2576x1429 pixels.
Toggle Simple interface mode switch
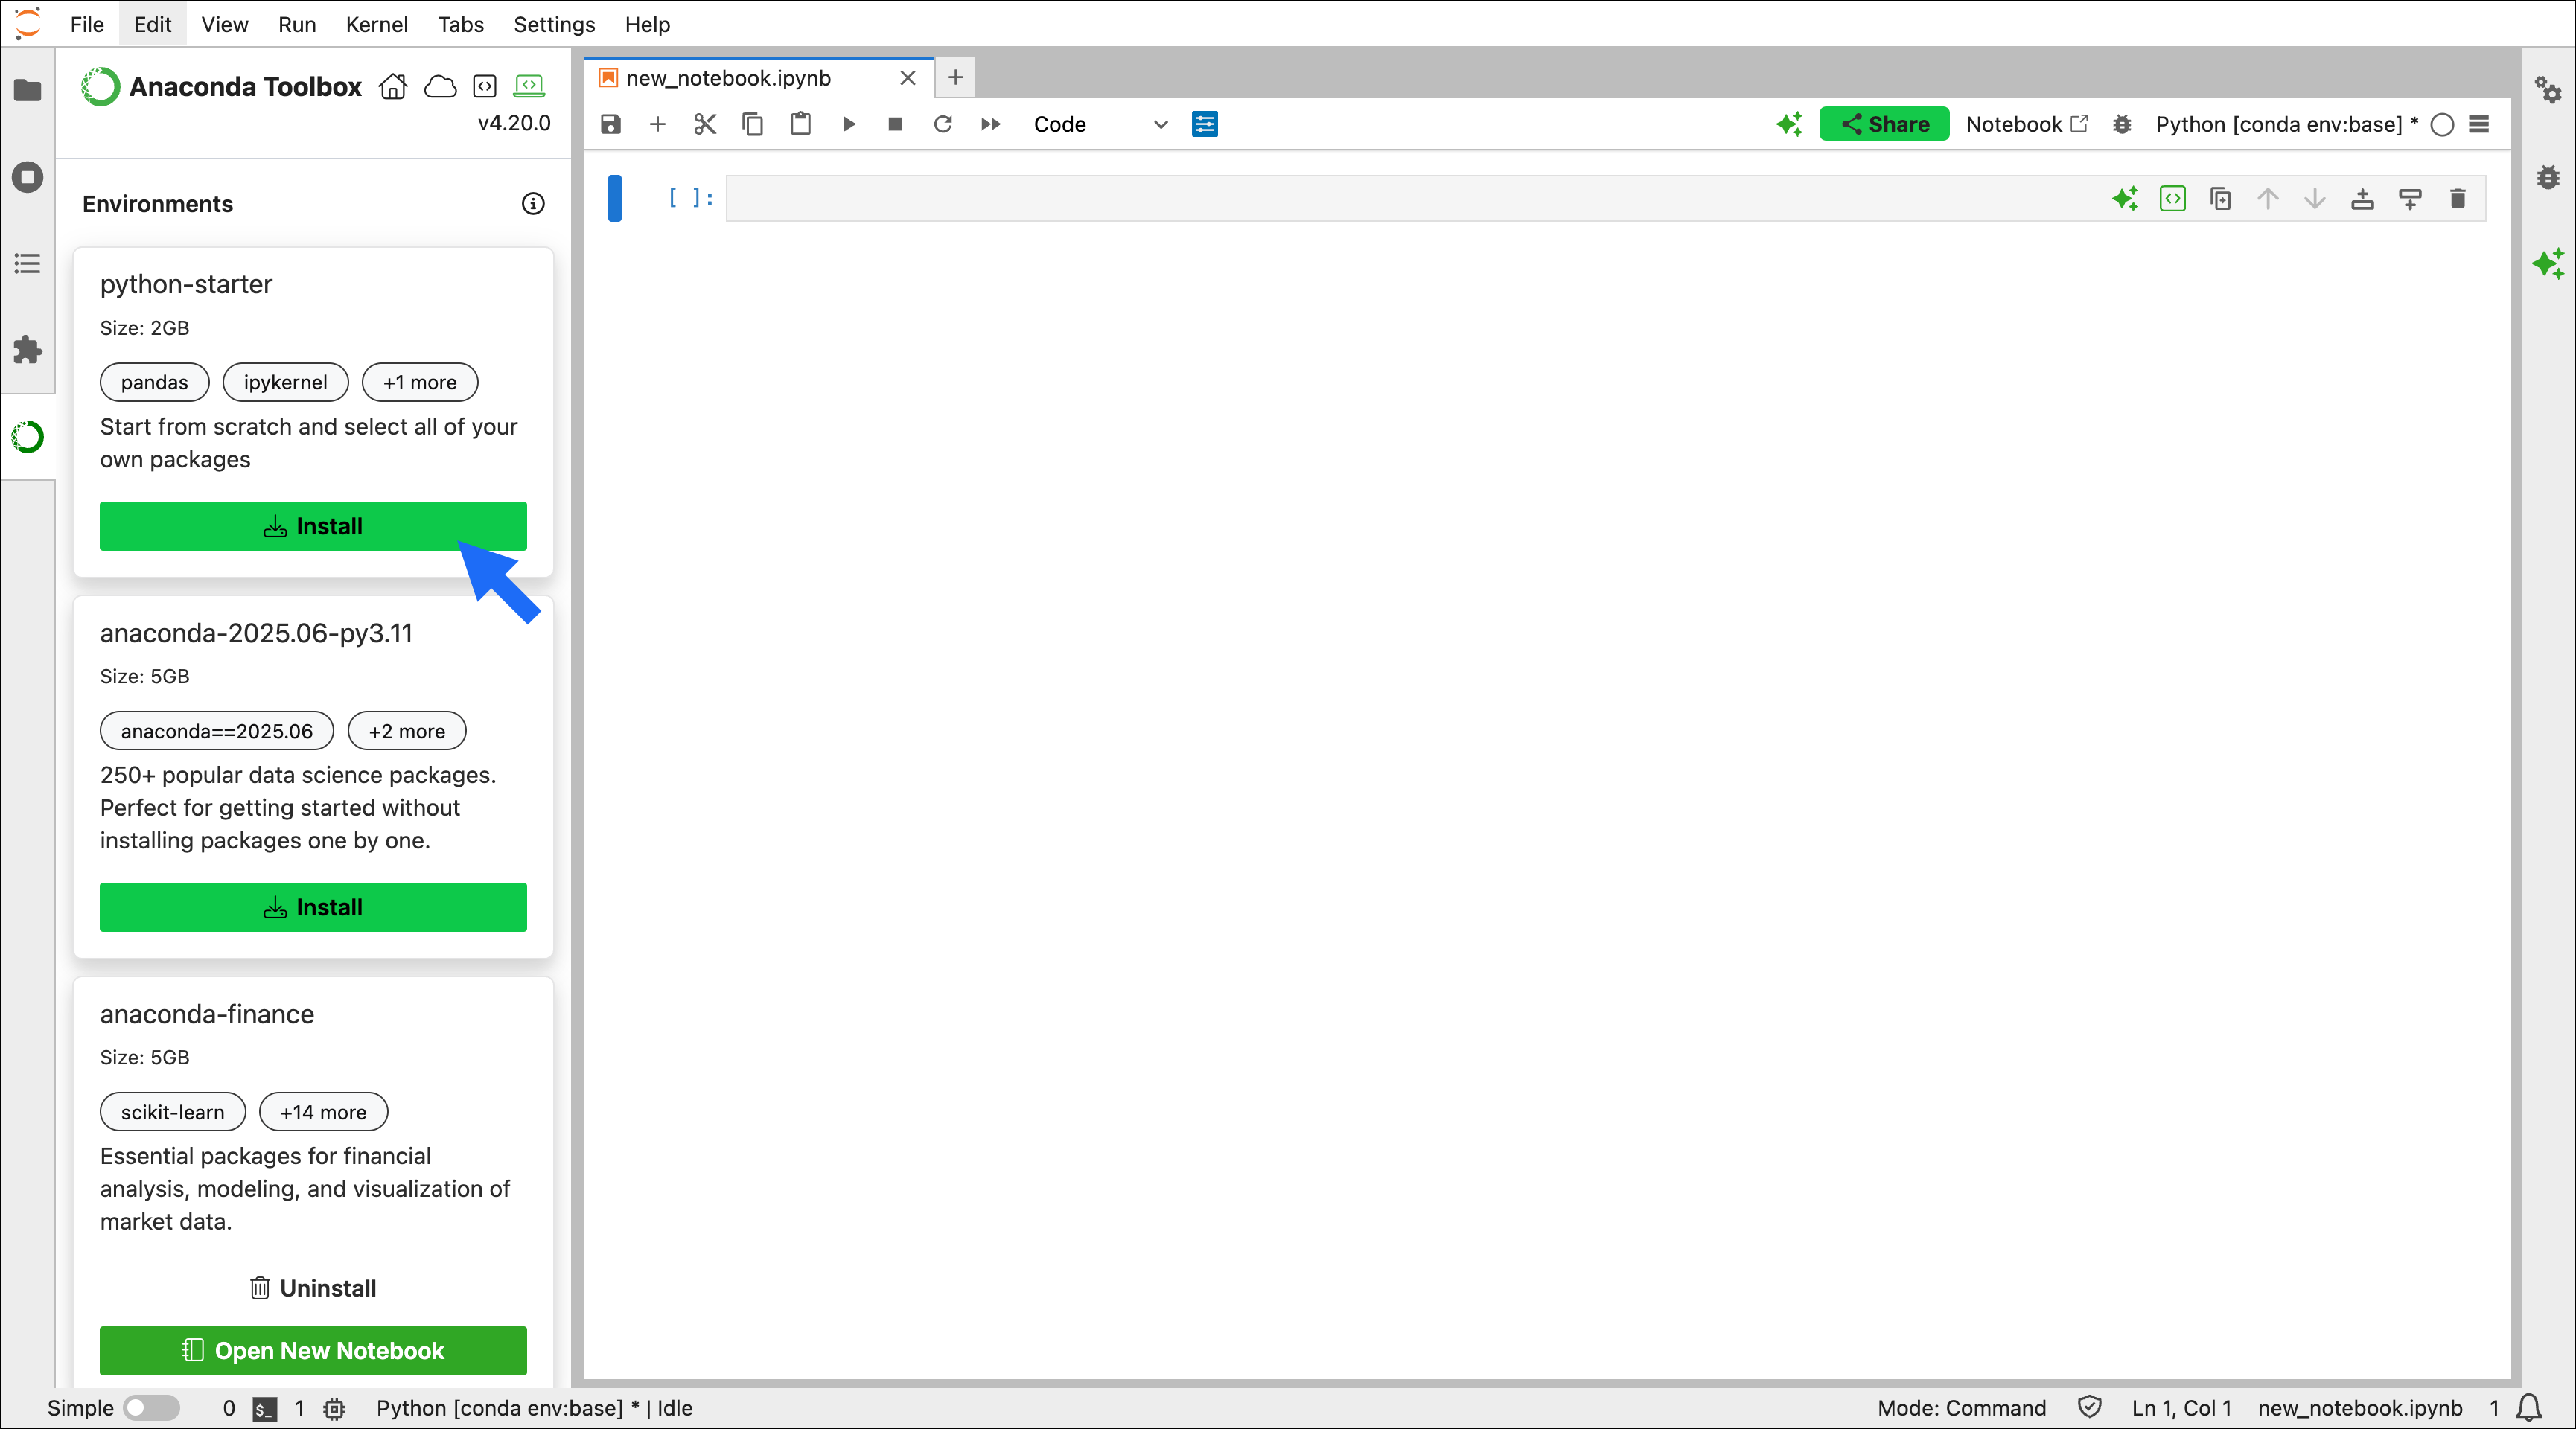(151, 1408)
